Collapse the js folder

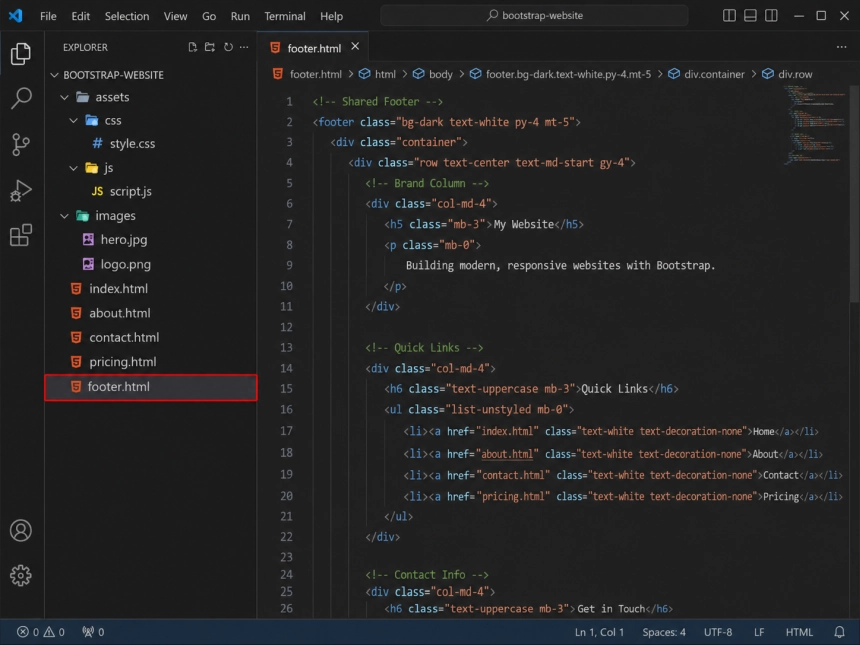(x=73, y=168)
